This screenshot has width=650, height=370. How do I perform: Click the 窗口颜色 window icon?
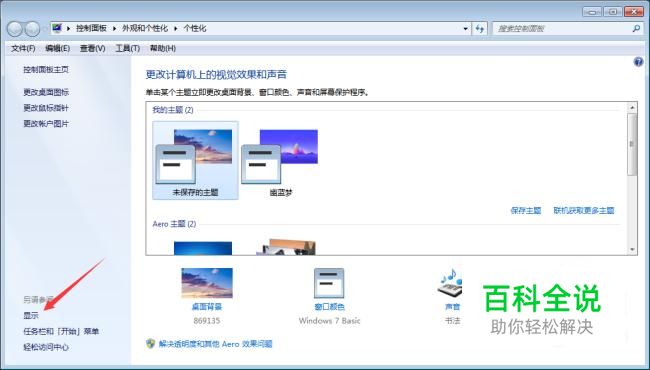click(x=329, y=283)
